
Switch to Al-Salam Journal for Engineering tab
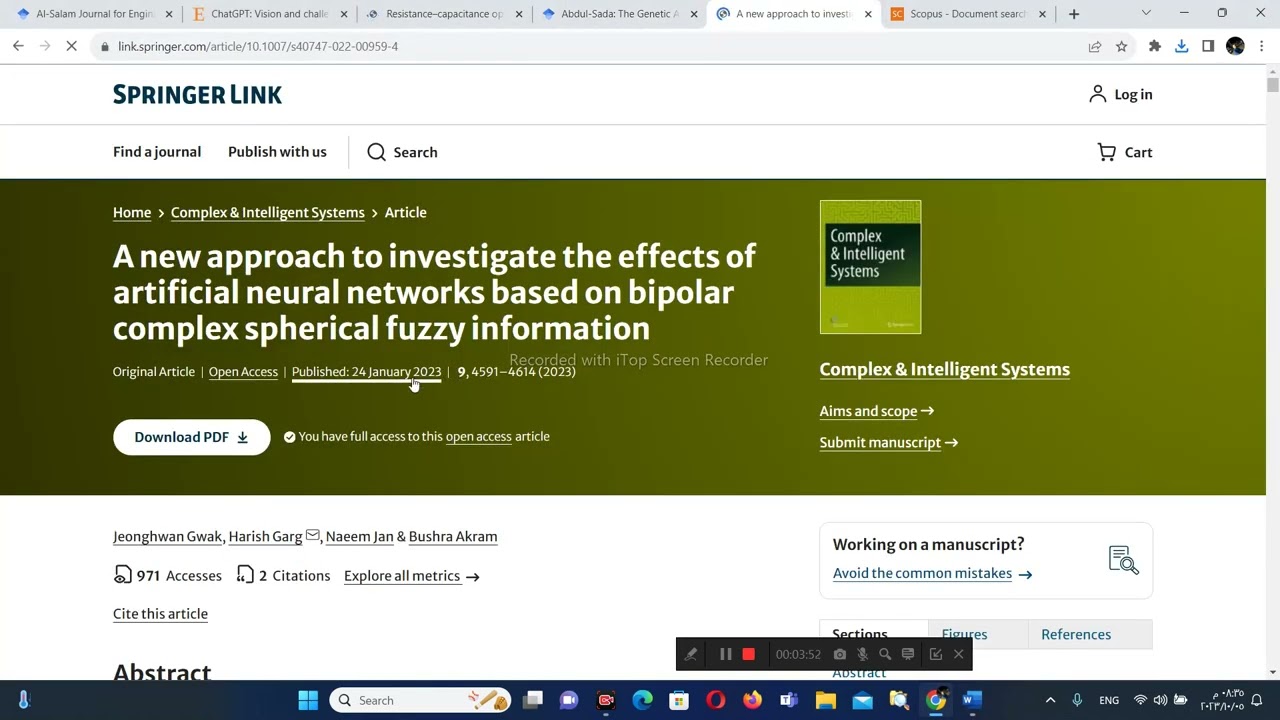tap(95, 14)
